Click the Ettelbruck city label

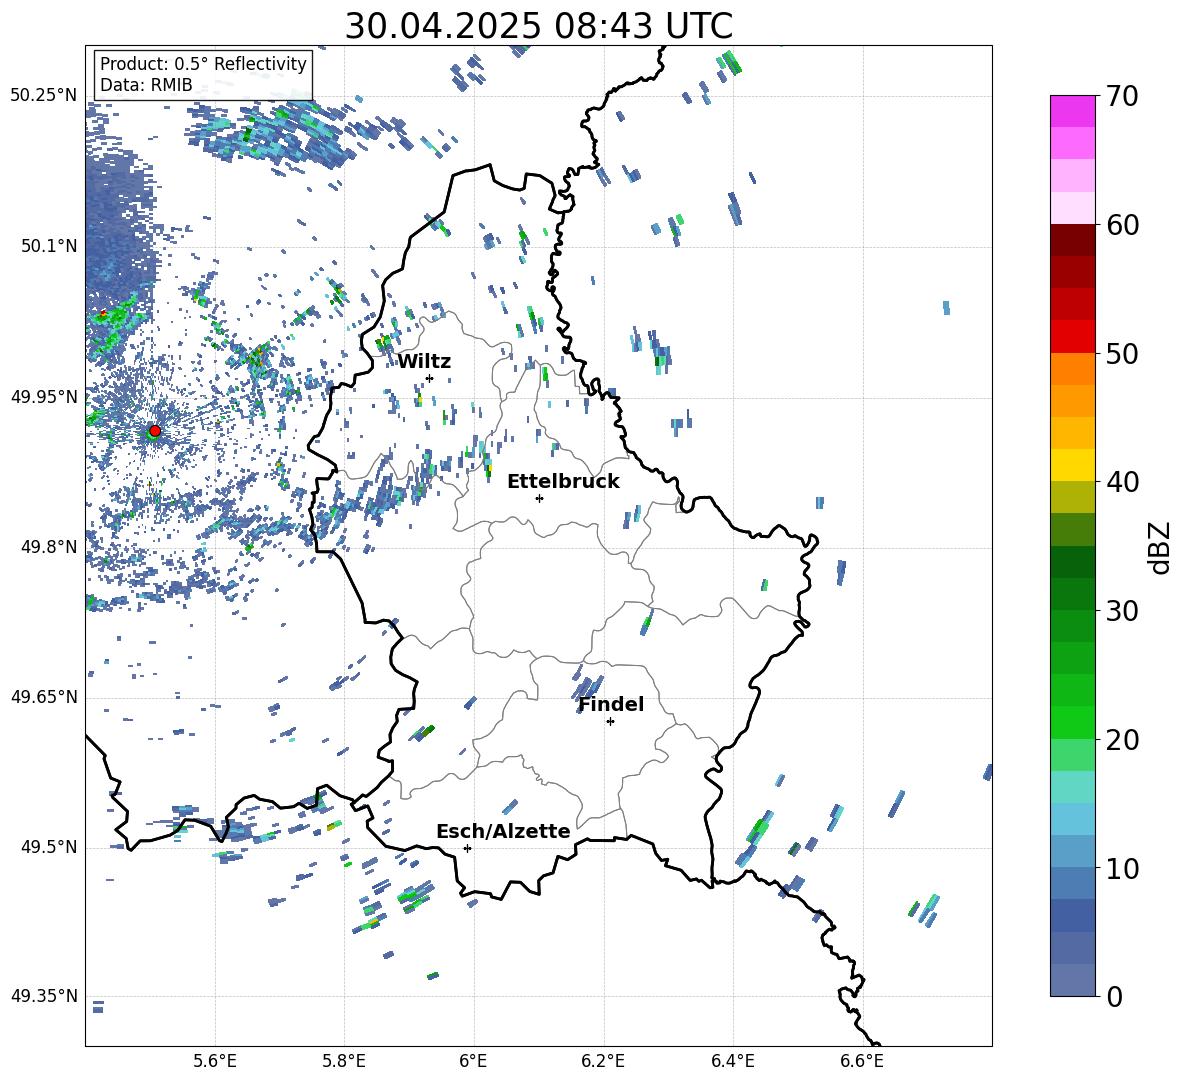point(563,482)
